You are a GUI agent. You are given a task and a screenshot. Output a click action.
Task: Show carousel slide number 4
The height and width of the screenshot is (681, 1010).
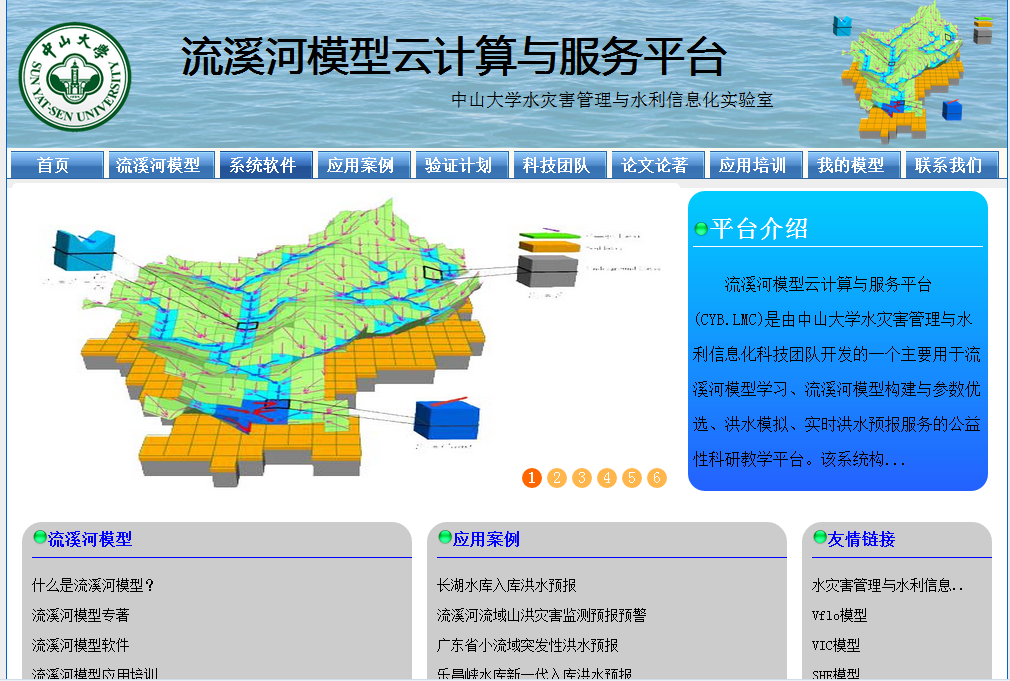pyautogui.click(x=607, y=478)
